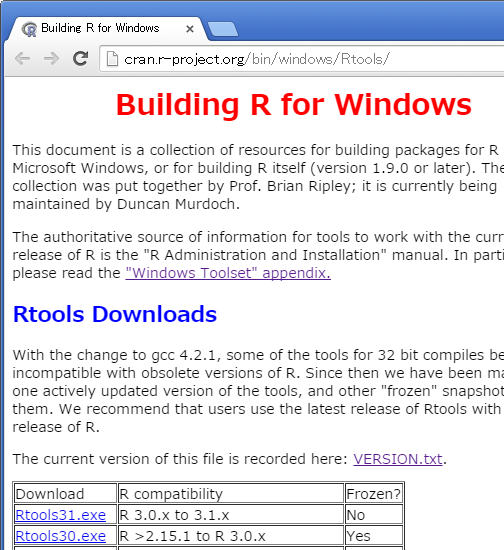This screenshot has height=550, width=504.
Task: Close the Building R for Windows tab
Action: 190,29
